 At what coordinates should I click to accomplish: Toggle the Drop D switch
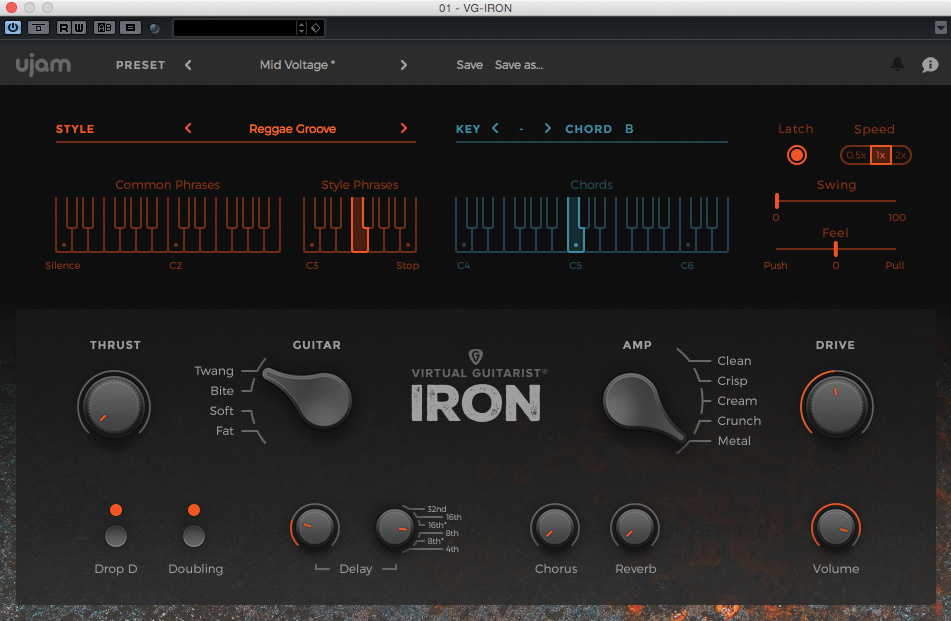tap(116, 535)
